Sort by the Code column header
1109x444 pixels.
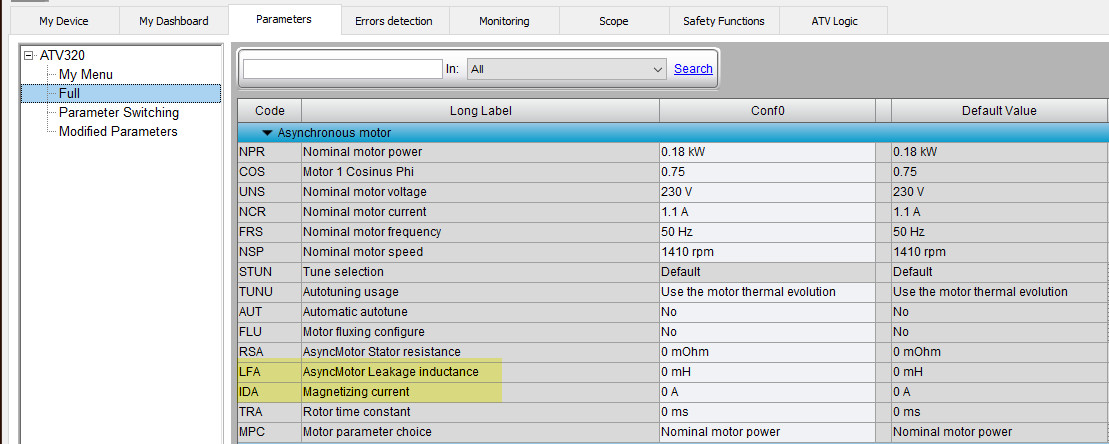(x=269, y=111)
